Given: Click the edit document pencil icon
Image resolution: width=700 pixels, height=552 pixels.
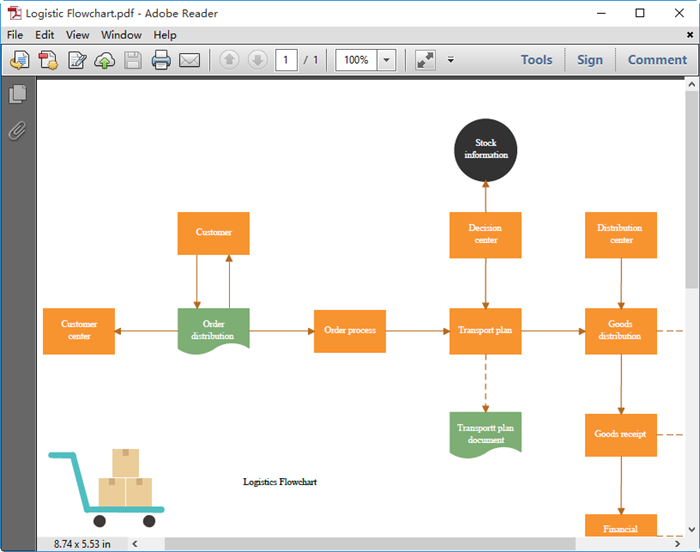Looking at the screenshot, I should [76, 60].
